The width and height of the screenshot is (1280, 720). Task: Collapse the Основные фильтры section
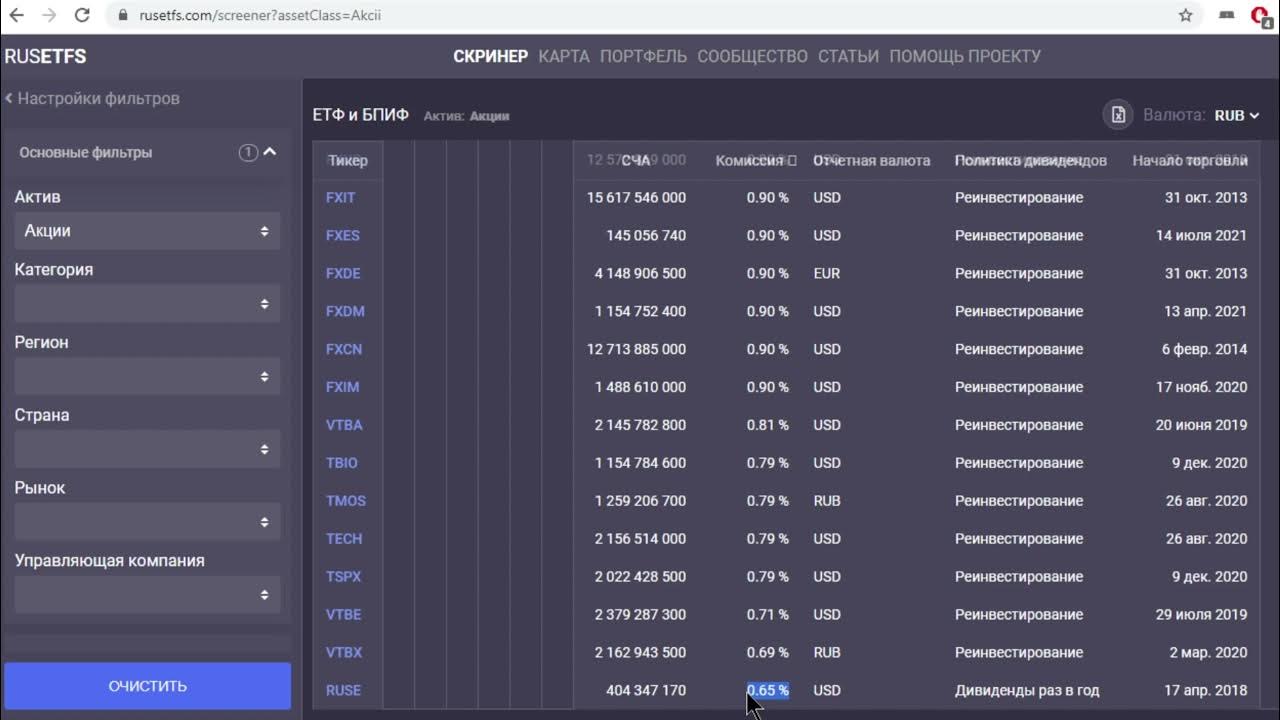[269, 152]
